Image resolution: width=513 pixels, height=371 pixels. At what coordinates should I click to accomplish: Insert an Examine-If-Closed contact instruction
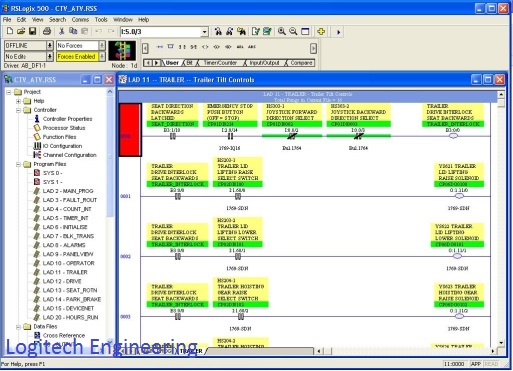[182, 47]
